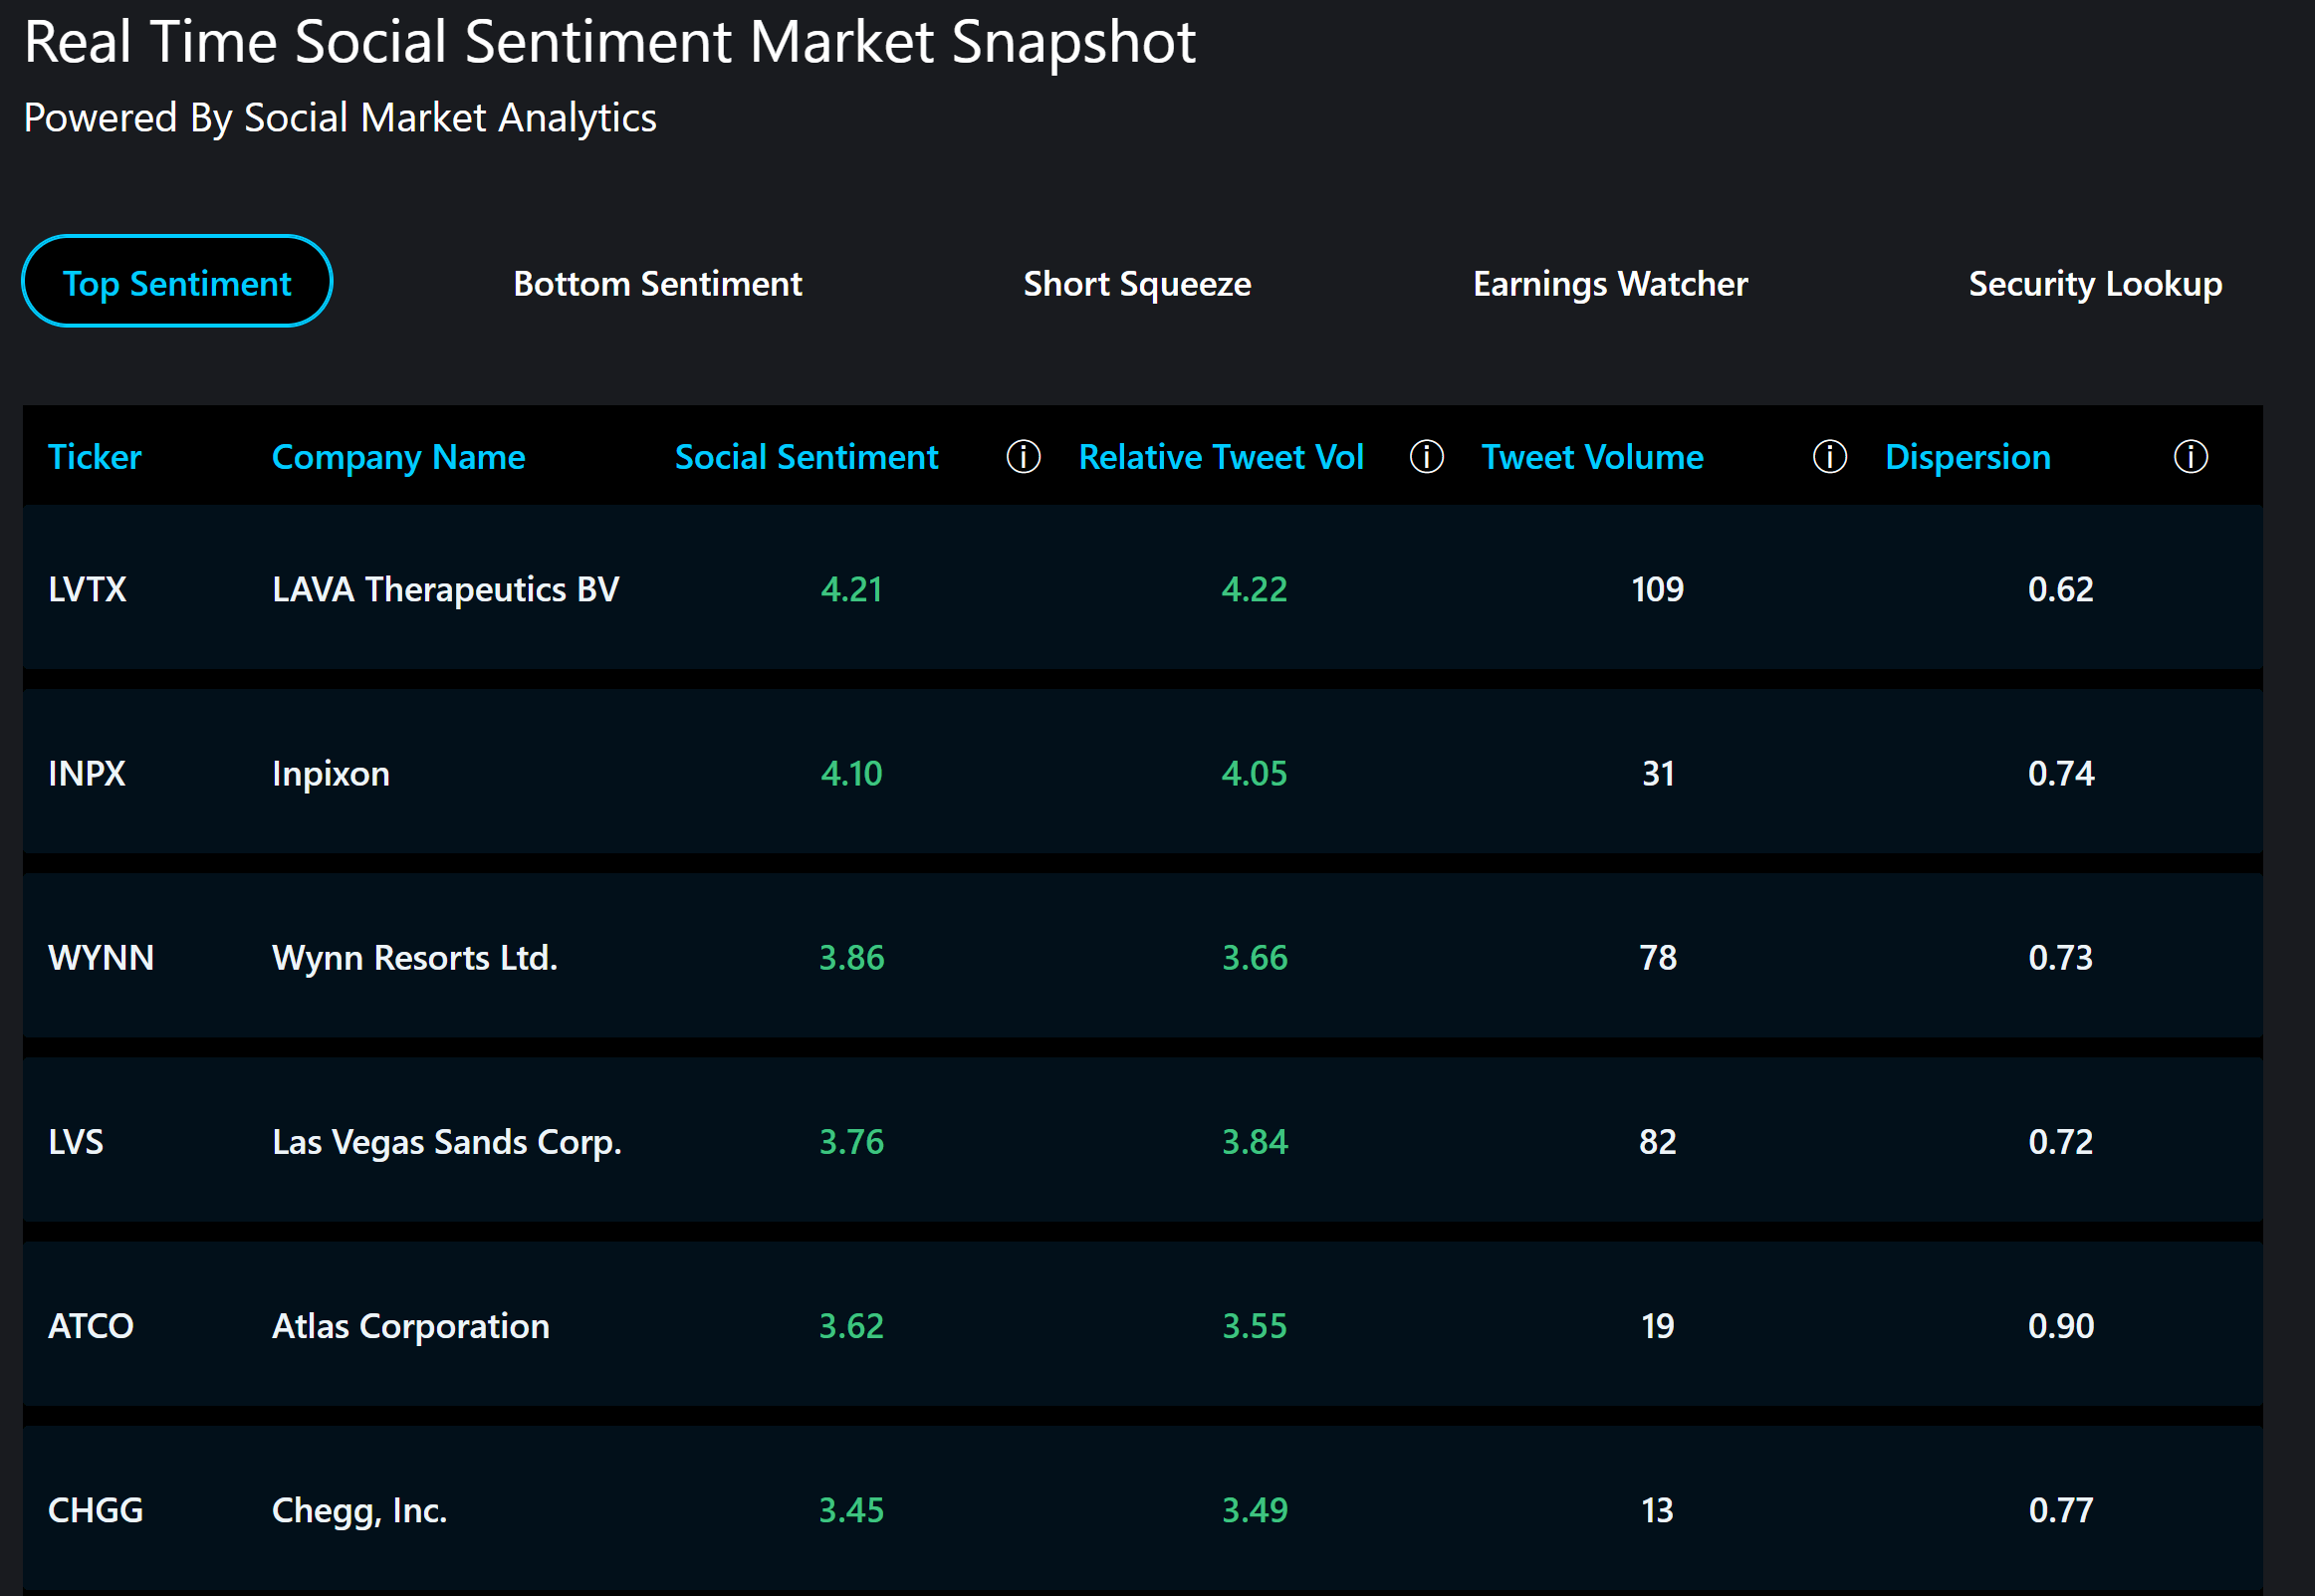Click the LVS ticker
Image resolution: width=2315 pixels, height=1596 pixels.
coord(76,1141)
